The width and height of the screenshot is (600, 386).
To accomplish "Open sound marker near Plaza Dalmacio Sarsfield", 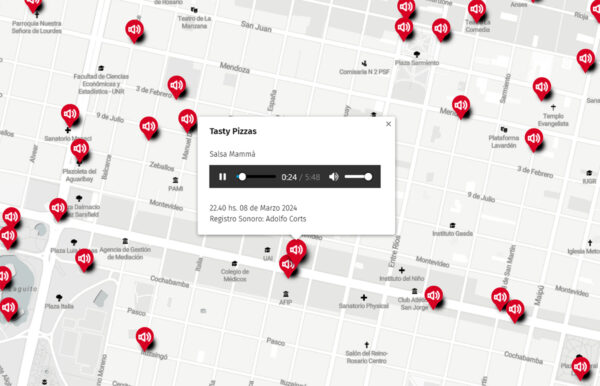I will coord(59,209).
